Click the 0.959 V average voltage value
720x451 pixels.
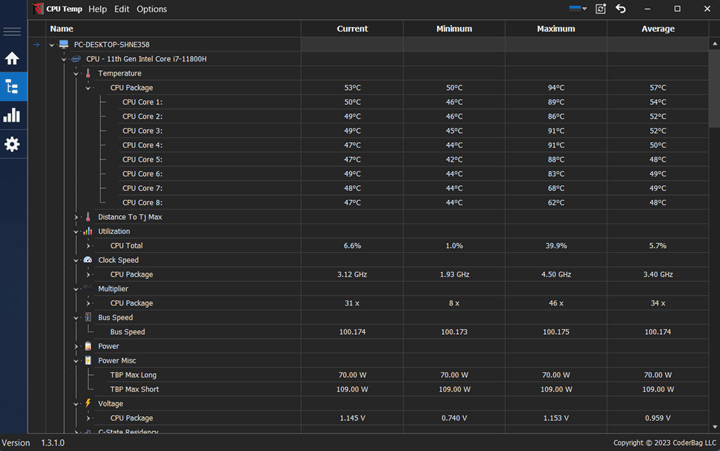tap(658, 418)
